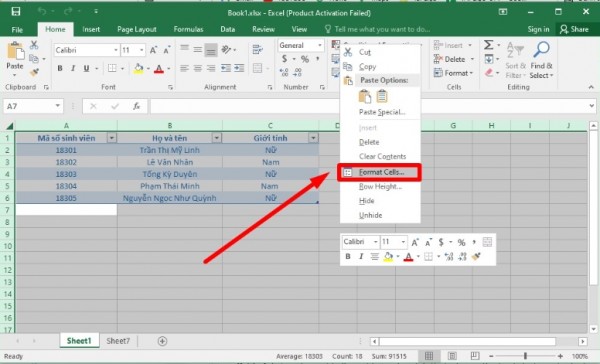
Task: Open the File tab
Action: (17, 29)
